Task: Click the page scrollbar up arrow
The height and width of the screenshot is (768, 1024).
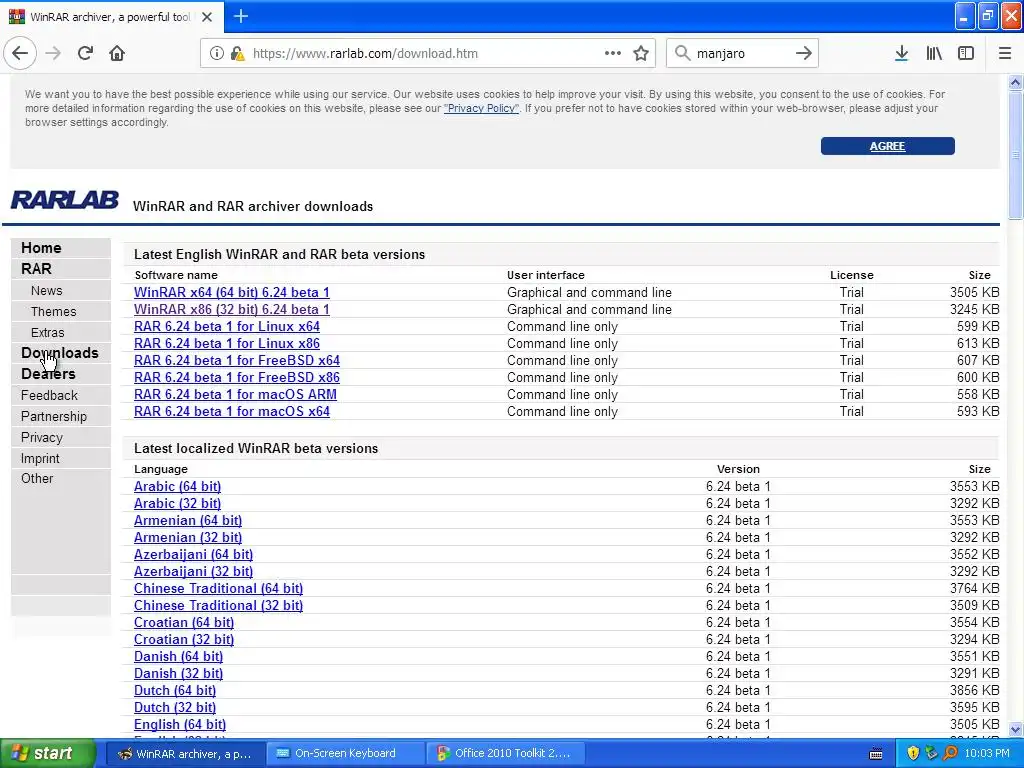Action: [1016, 82]
